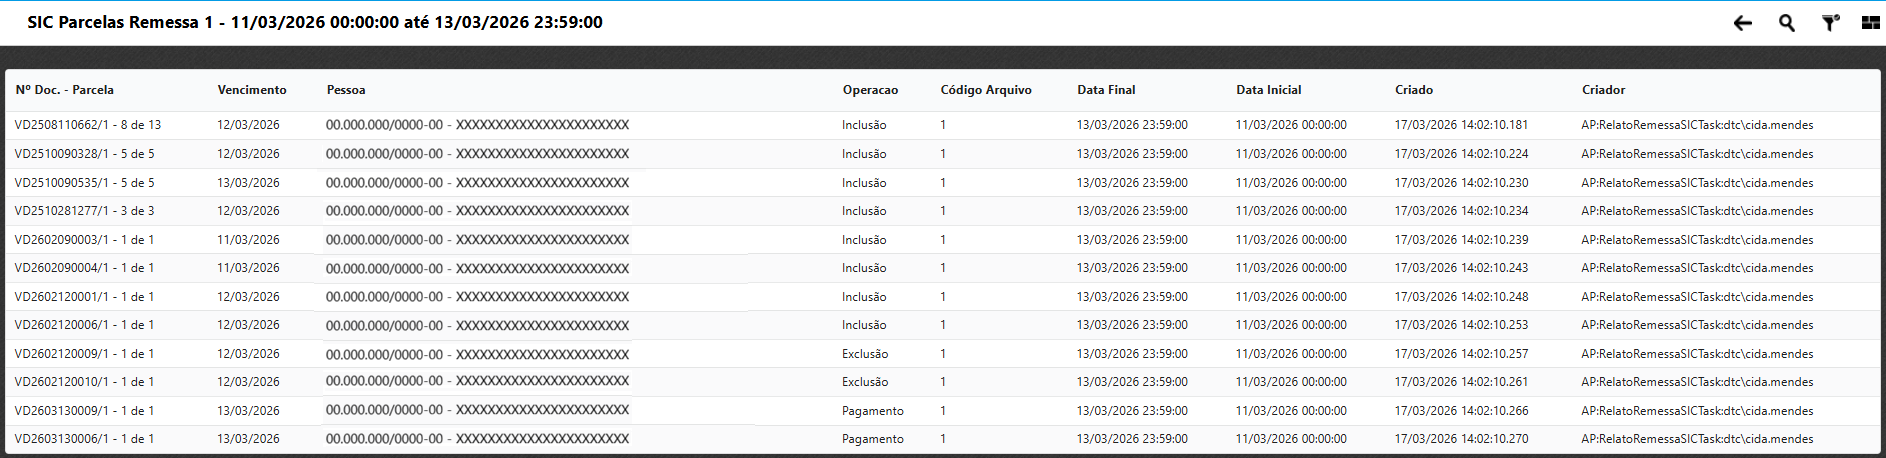1886x458 pixels.
Task: Sort by the Vencimento column header
Action: [x=251, y=90]
